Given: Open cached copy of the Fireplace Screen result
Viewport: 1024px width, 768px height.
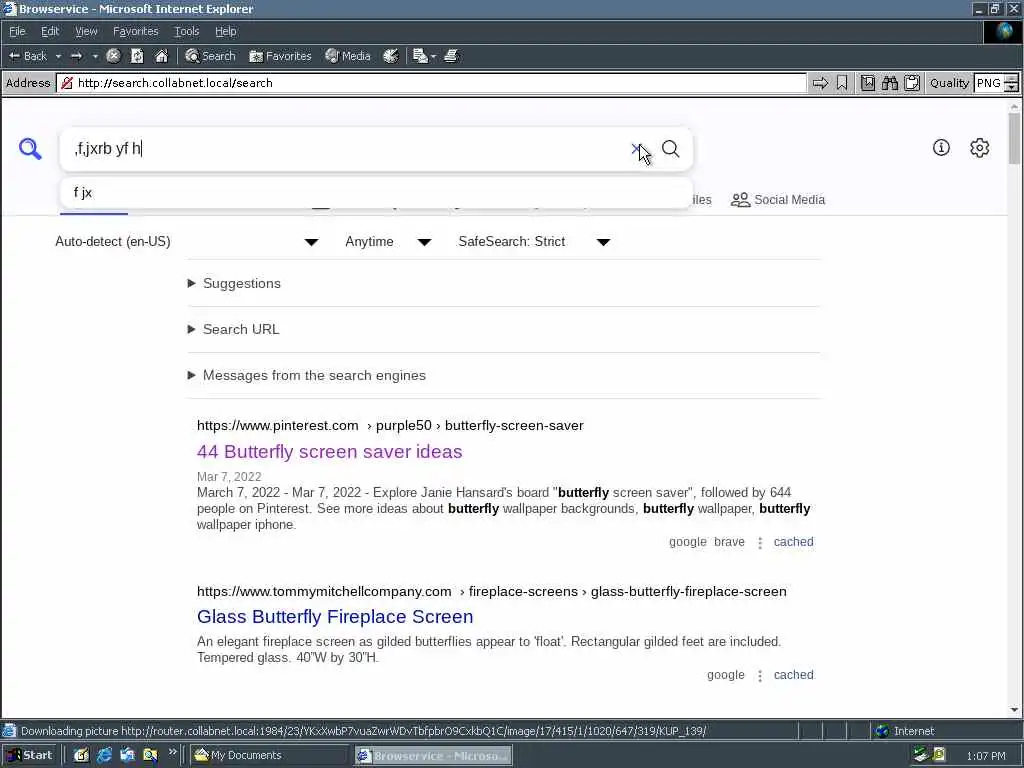Looking at the screenshot, I should (x=793, y=675).
